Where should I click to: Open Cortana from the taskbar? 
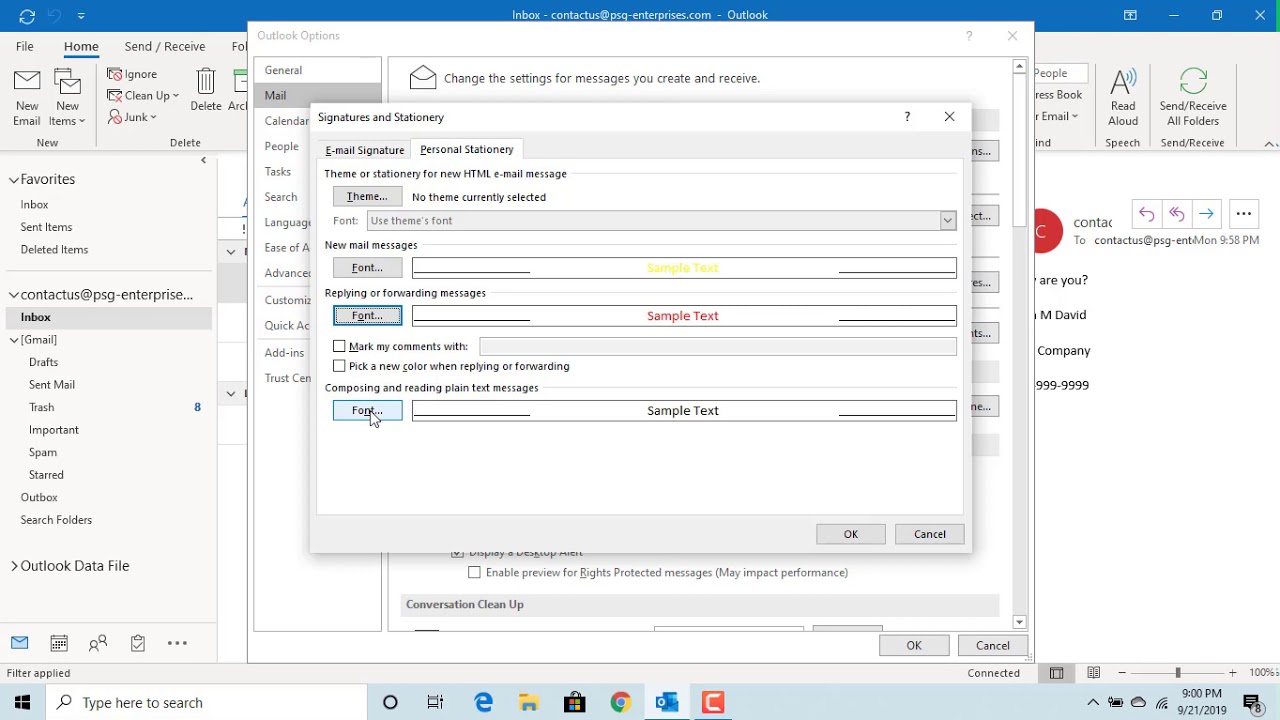390,702
